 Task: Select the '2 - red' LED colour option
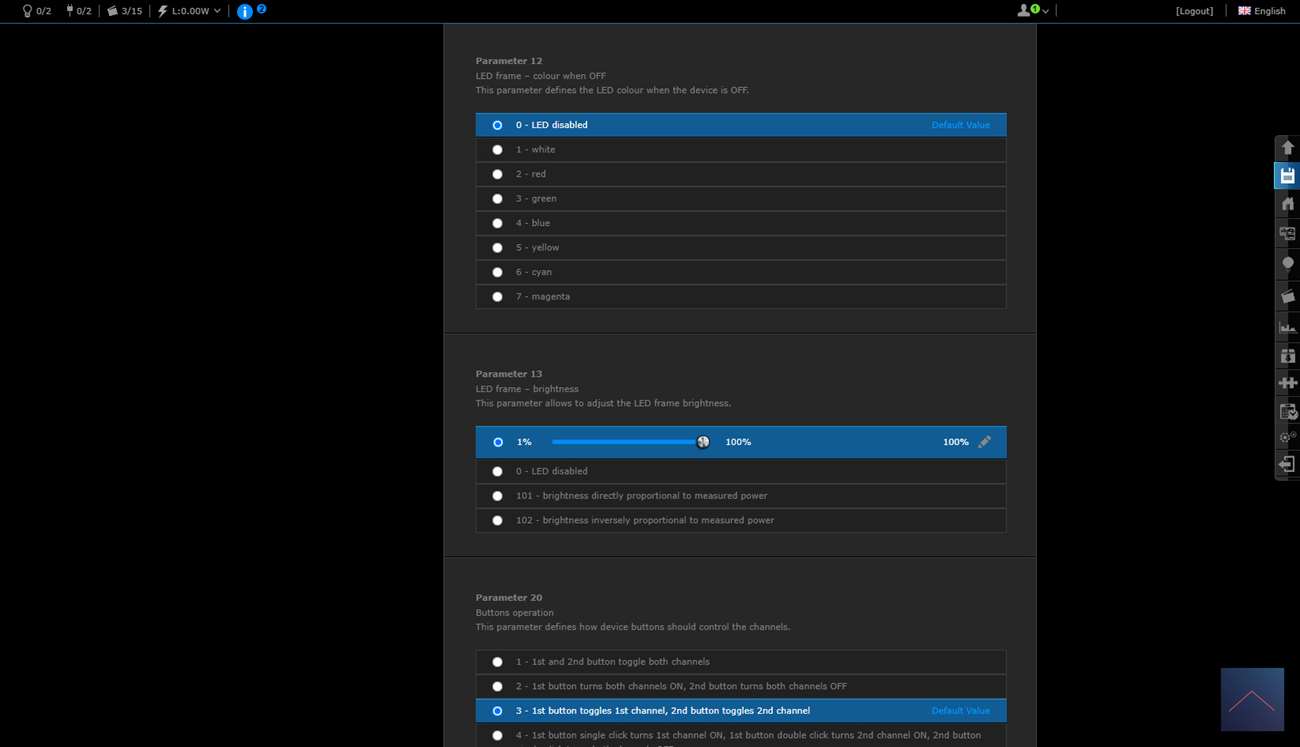(x=497, y=174)
